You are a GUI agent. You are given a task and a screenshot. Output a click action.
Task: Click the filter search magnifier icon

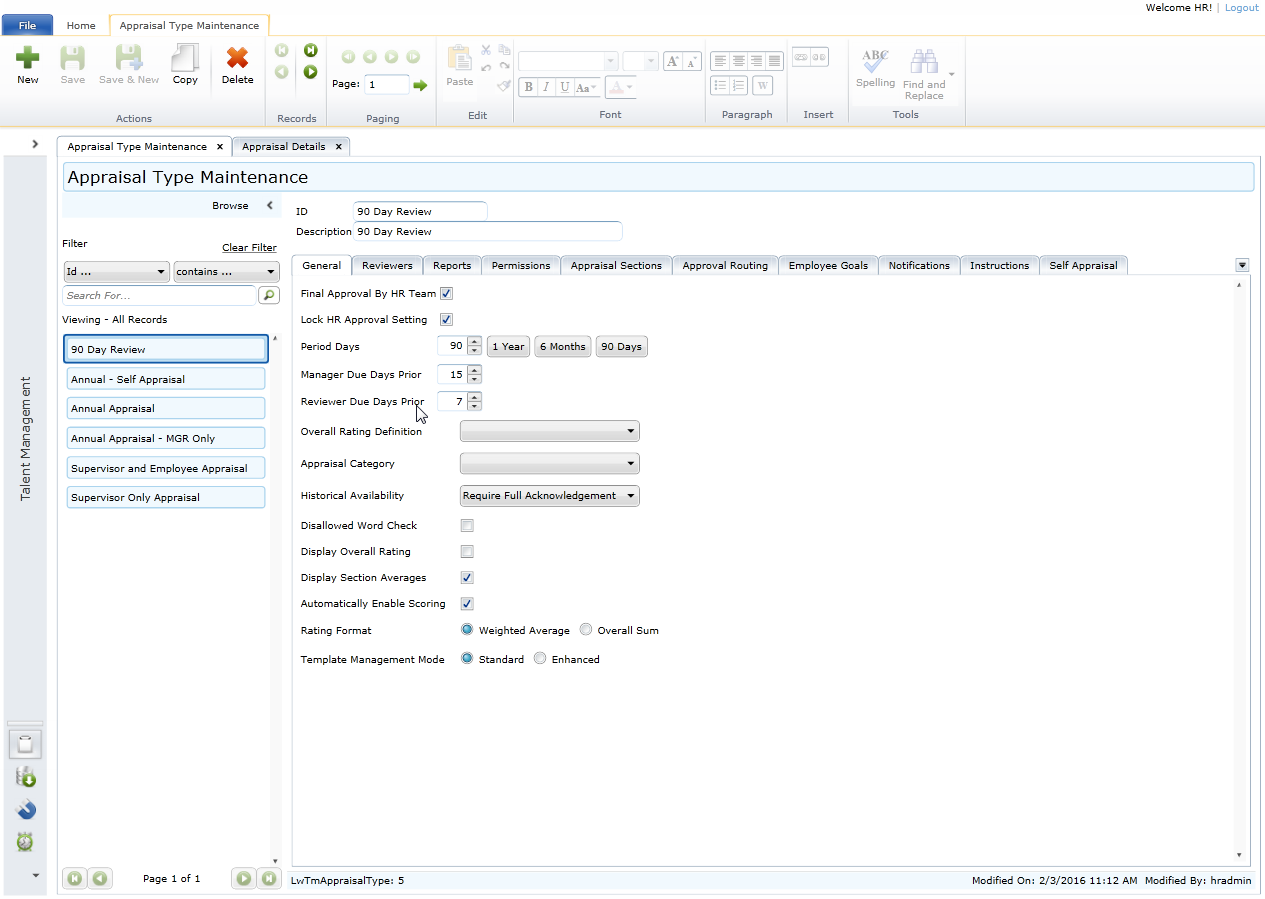point(268,295)
